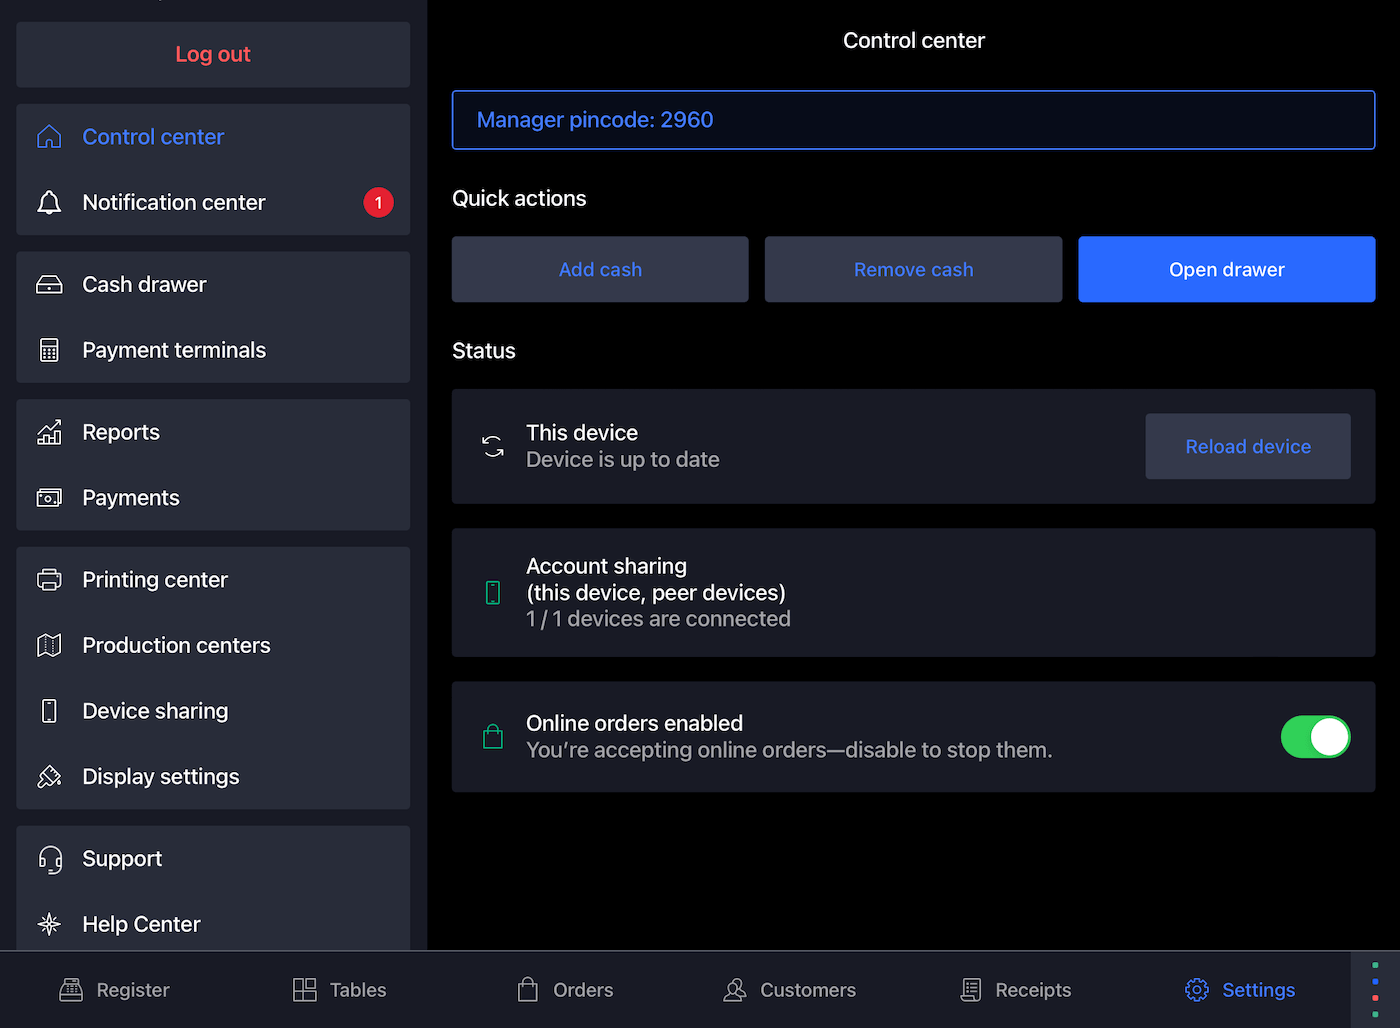This screenshot has width=1400, height=1028.
Task: Click the Payment terminals calculator icon
Action: [49, 350]
